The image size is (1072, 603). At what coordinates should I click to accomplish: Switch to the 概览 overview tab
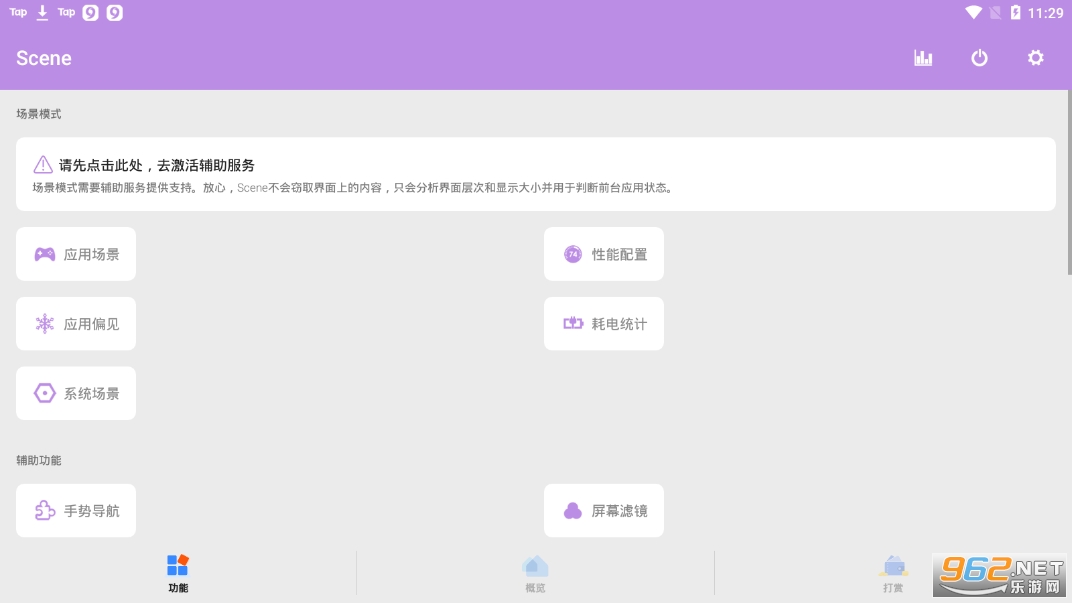tap(535, 574)
